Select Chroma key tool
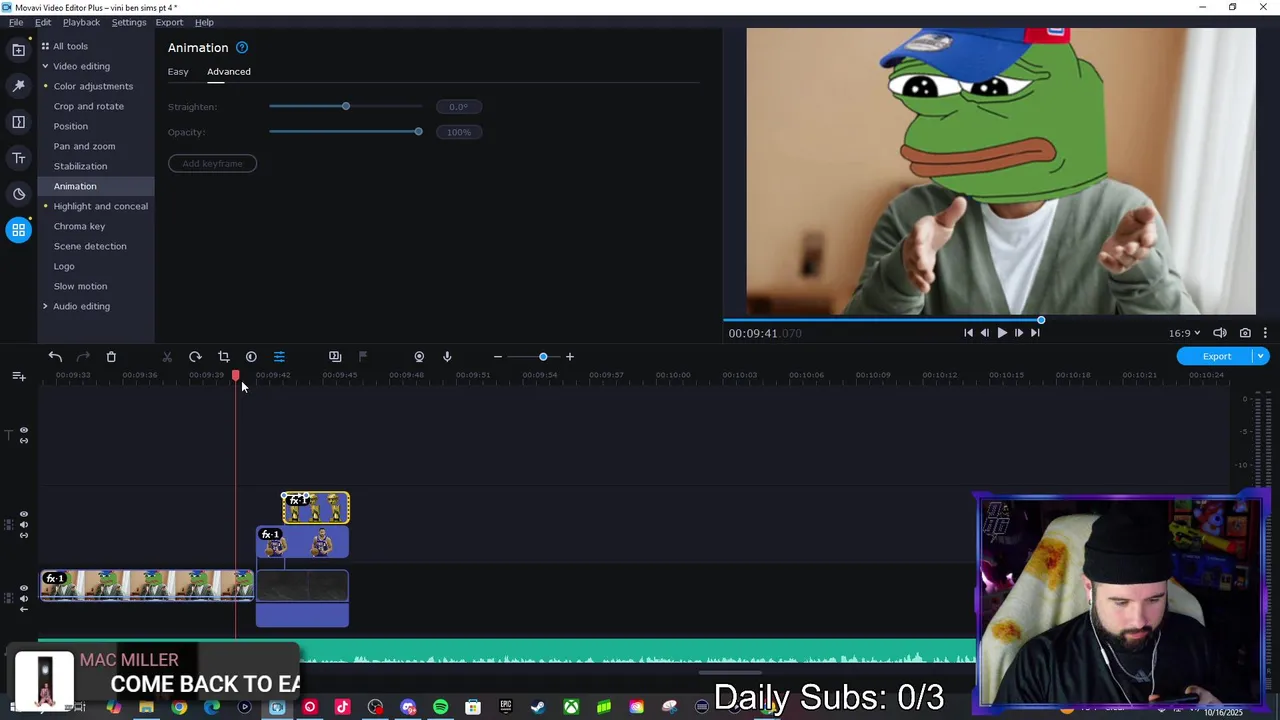Image resolution: width=1280 pixels, height=720 pixels. pos(79,226)
